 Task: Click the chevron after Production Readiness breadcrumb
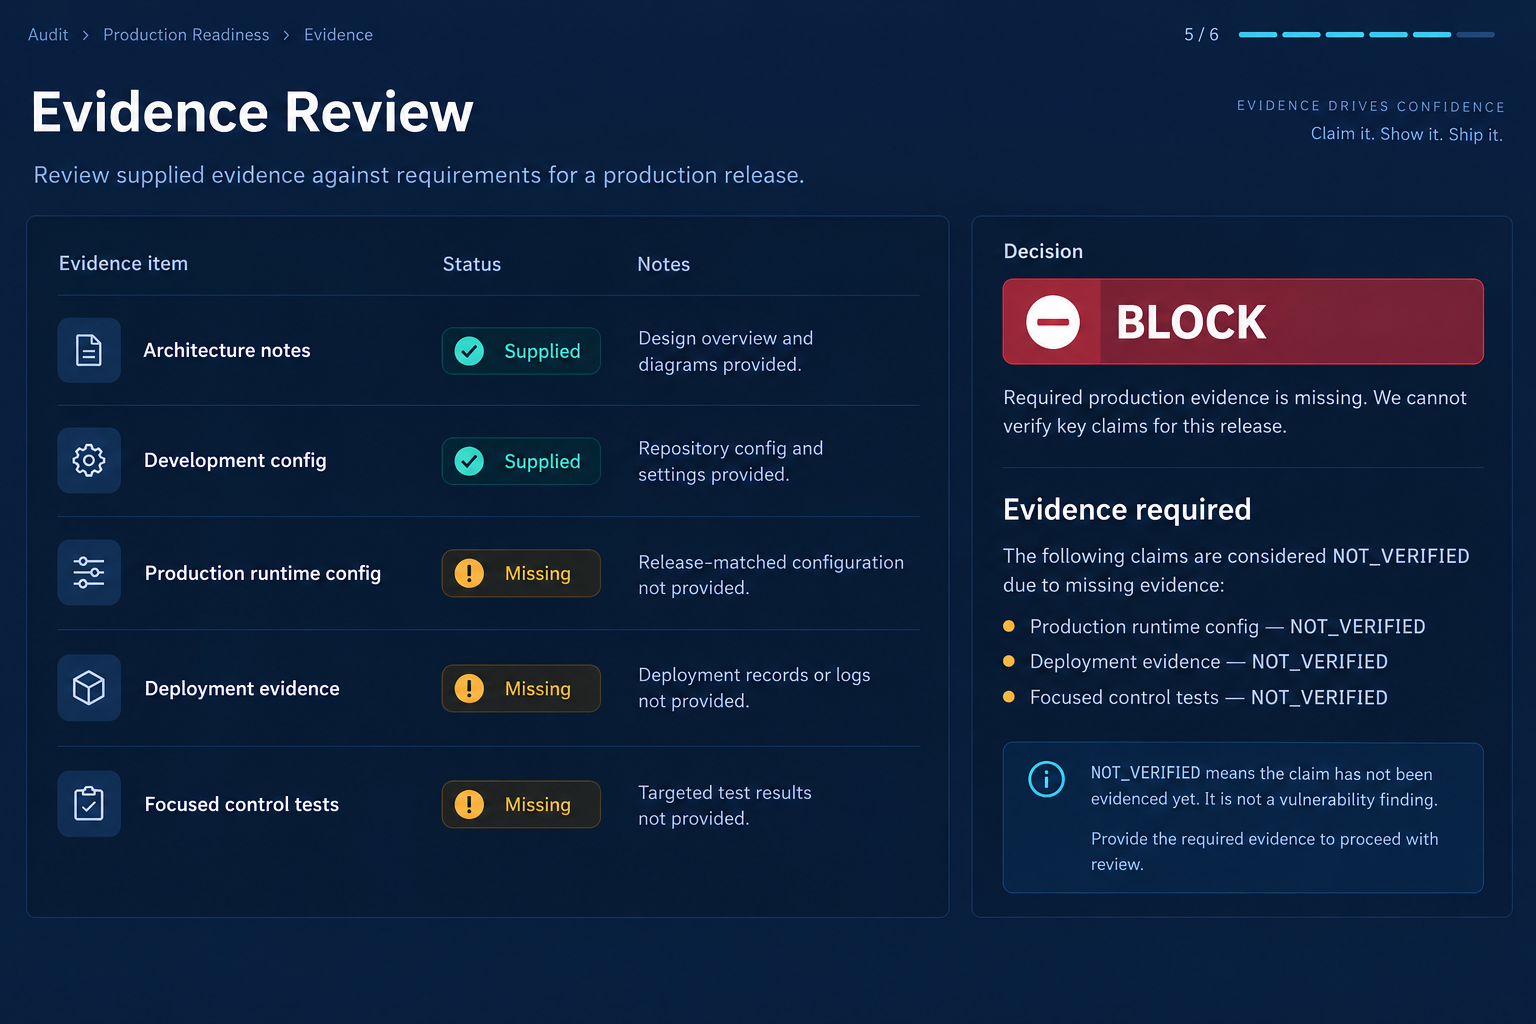(x=286, y=35)
